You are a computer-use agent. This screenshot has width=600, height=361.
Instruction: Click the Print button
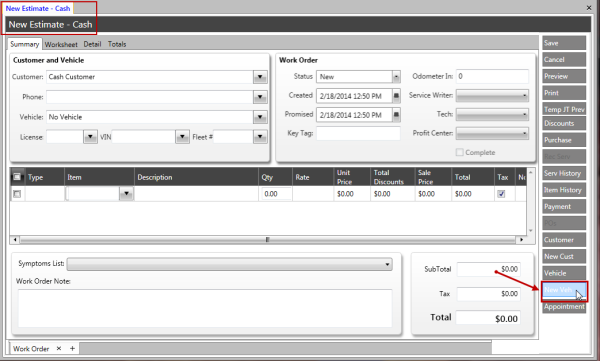[564, 93]
